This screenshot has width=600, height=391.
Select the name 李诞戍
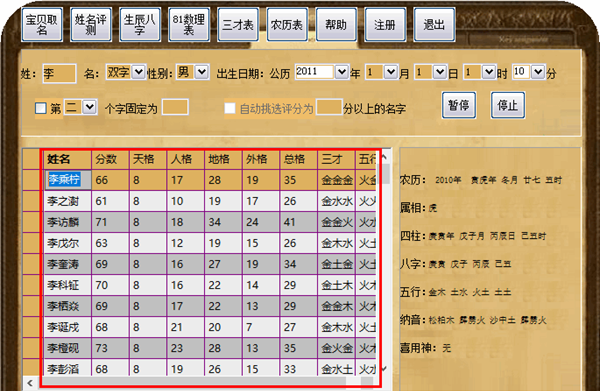click(68, 327)
